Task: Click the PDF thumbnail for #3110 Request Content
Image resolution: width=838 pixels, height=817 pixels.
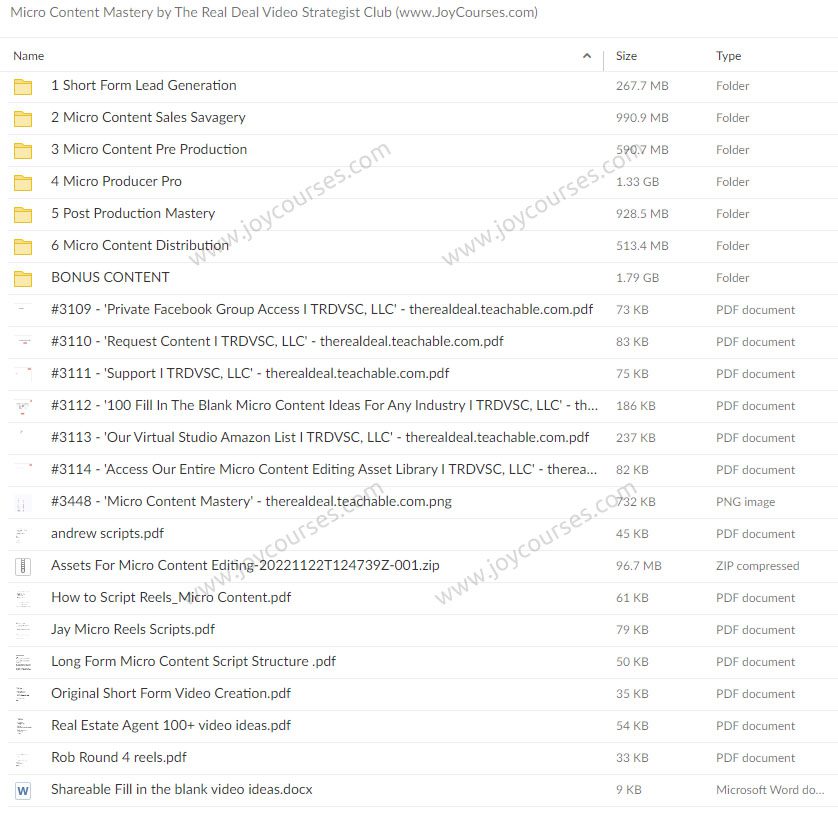Action: click(x=23, y=343)
